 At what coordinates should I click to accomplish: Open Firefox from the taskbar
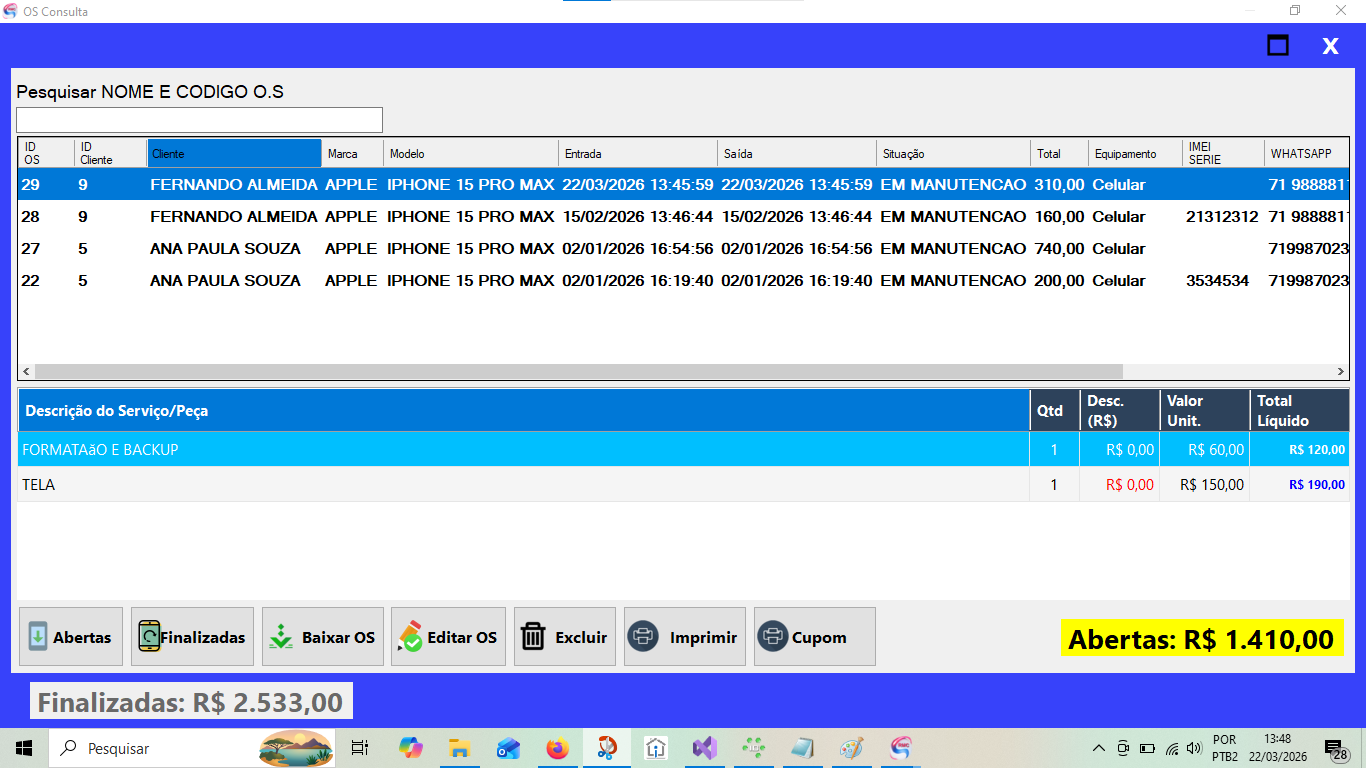(557, 748)
